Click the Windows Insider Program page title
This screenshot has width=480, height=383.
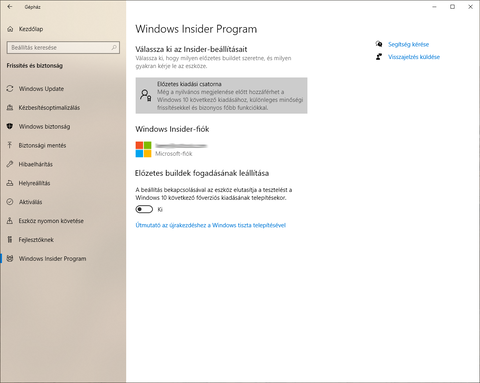(196, 29)
